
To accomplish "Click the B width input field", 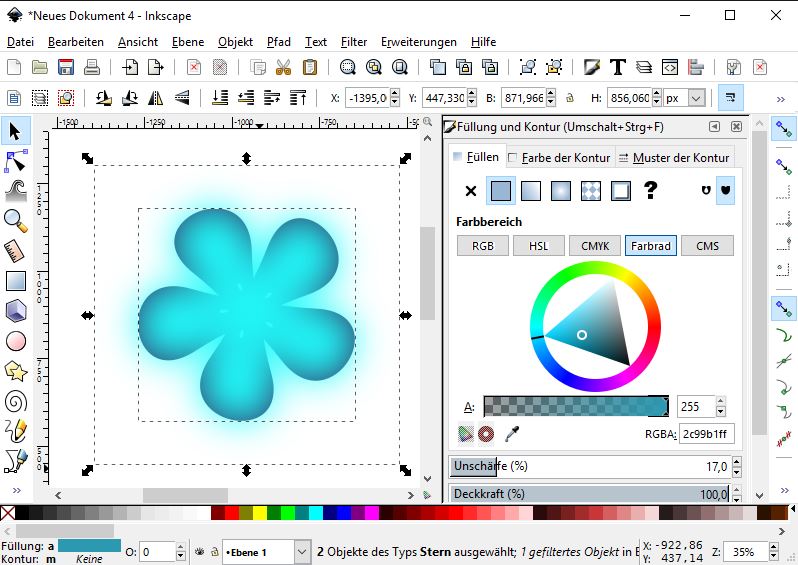I will point(524,98).
